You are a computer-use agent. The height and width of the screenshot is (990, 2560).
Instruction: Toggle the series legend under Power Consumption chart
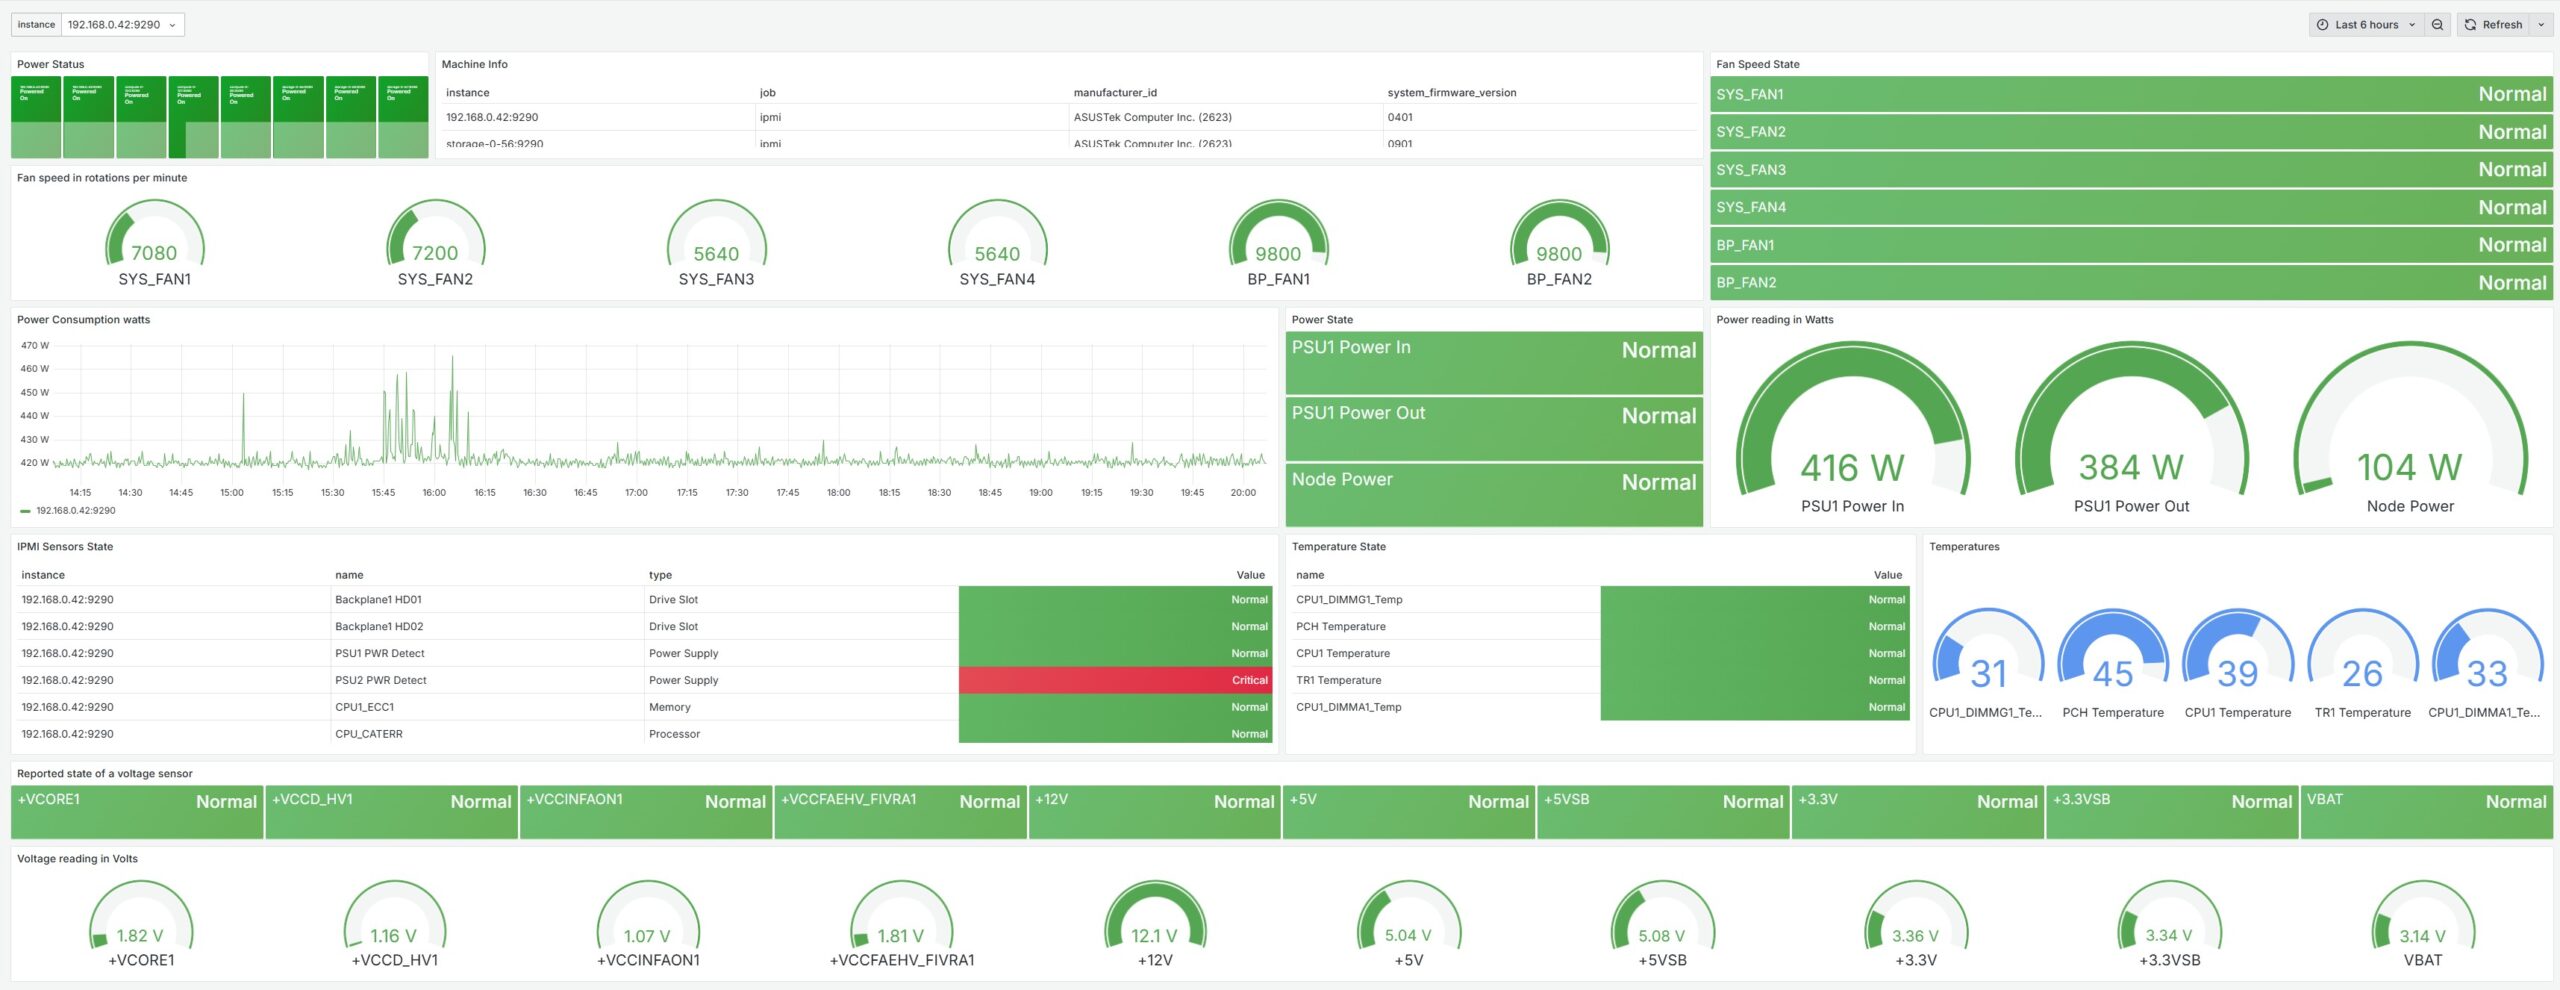pyautogui.click(x=75, y=511)
